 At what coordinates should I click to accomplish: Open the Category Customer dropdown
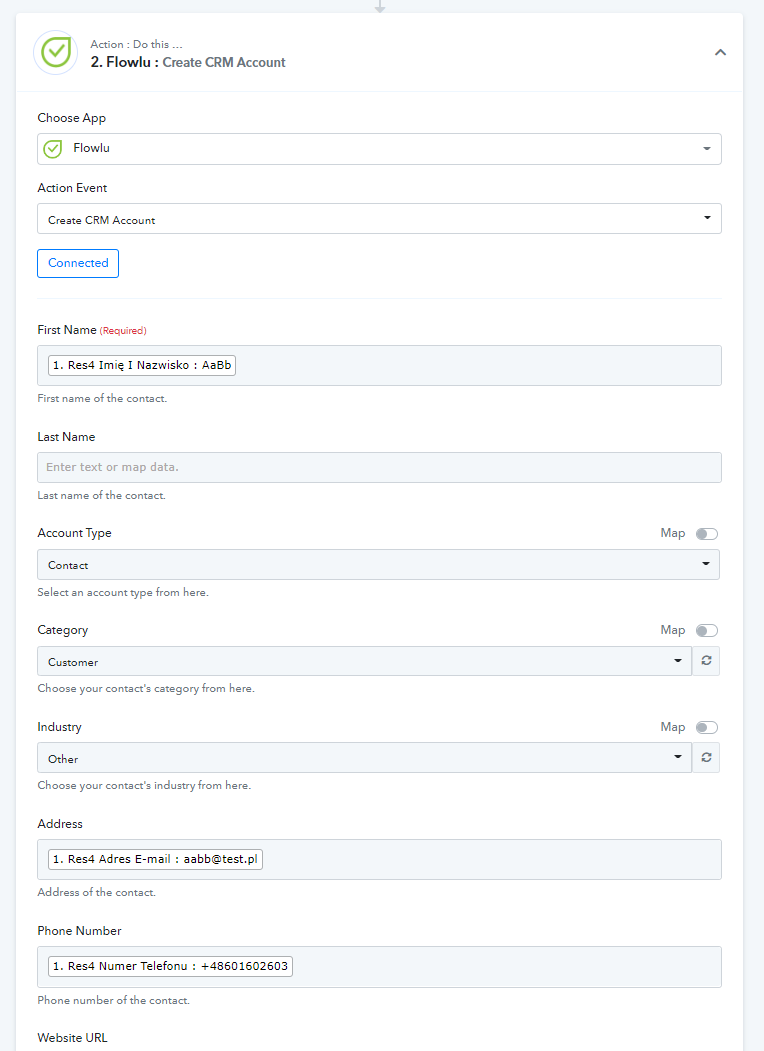click(365, 661)
